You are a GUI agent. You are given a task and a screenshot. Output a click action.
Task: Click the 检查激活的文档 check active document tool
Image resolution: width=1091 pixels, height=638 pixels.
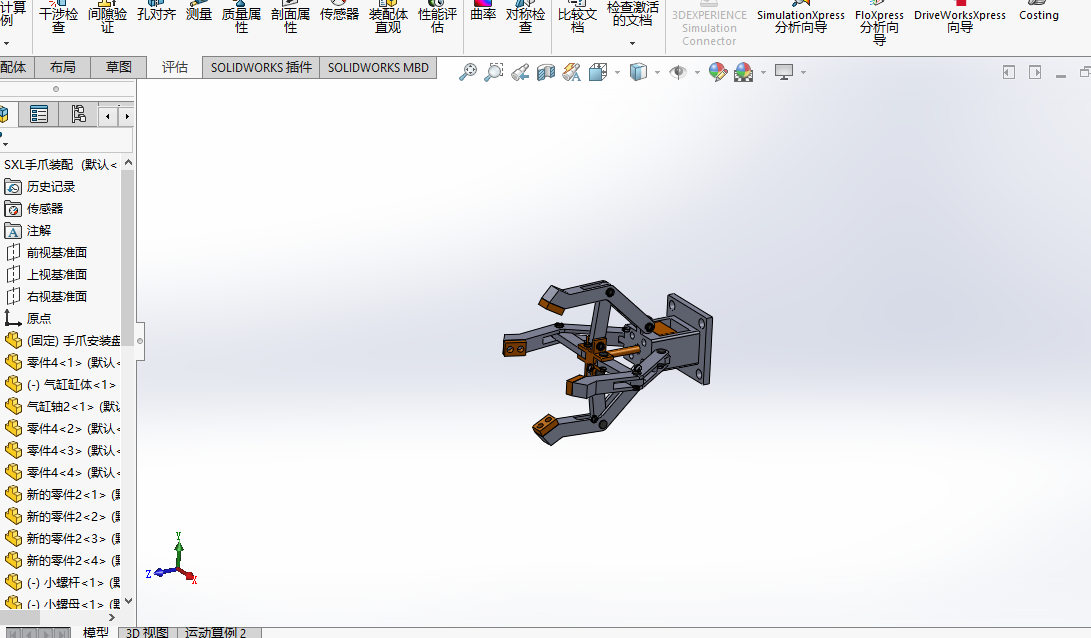[x=632, y=14]
